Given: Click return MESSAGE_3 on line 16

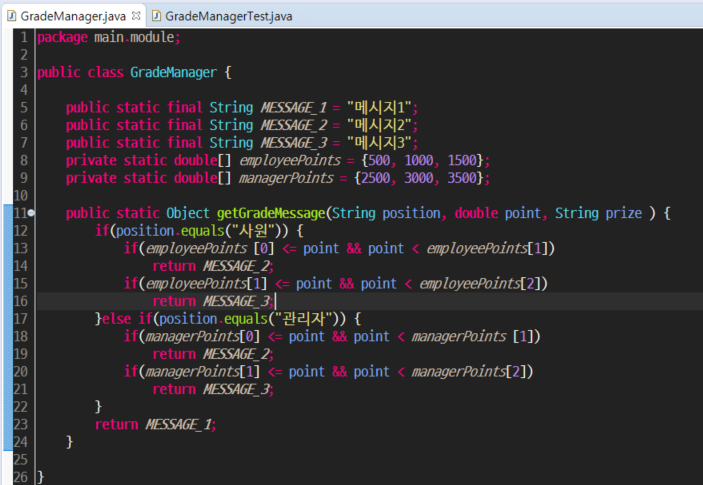Looking at the screenshot, I should 213,301.
